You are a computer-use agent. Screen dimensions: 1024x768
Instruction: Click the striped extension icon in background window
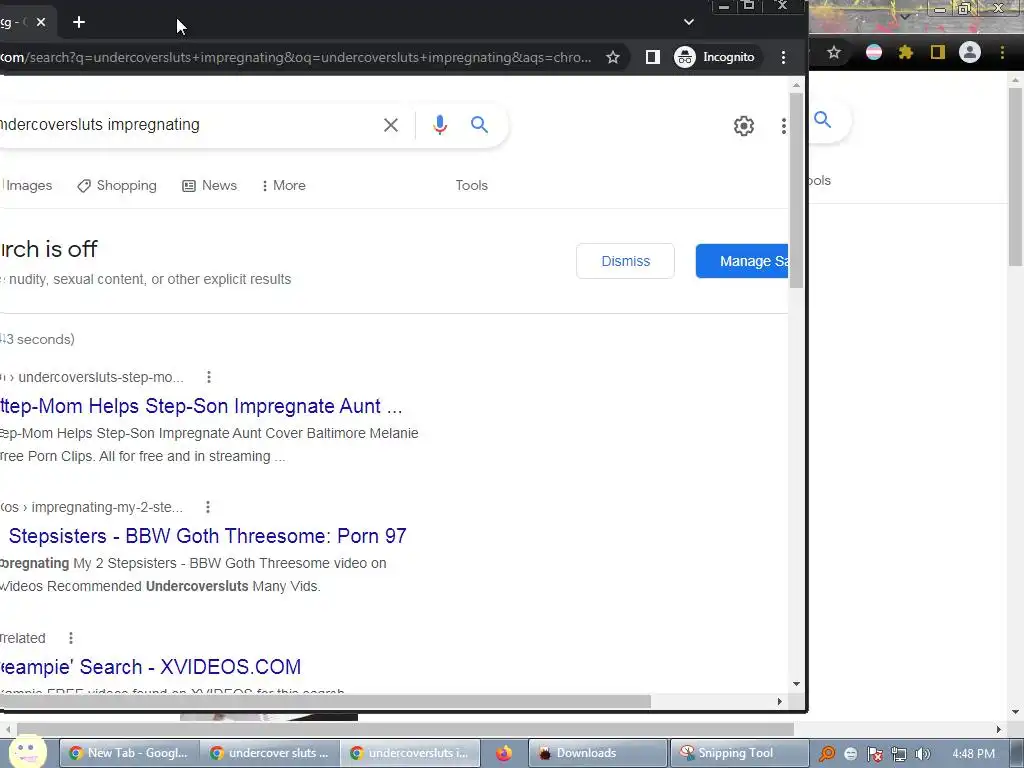tap(874, 53)
